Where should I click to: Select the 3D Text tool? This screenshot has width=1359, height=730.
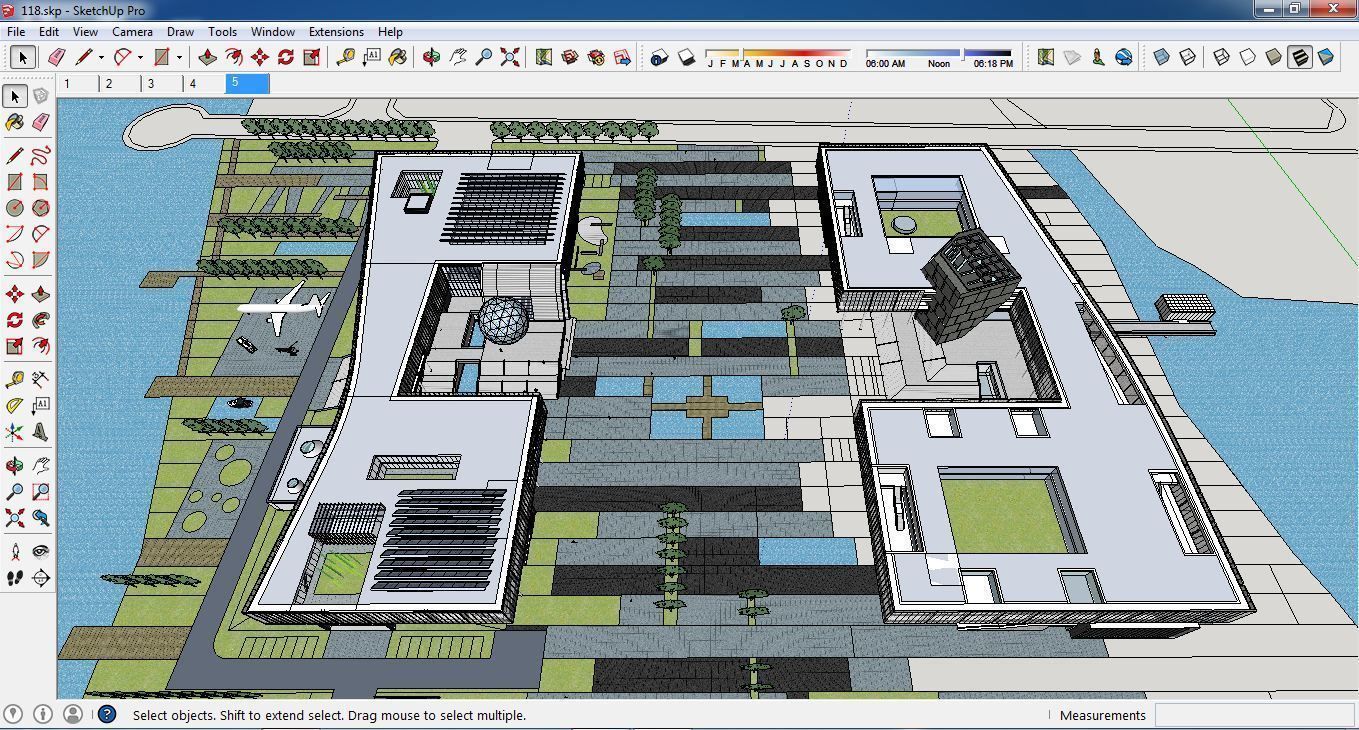coord(41,432)
